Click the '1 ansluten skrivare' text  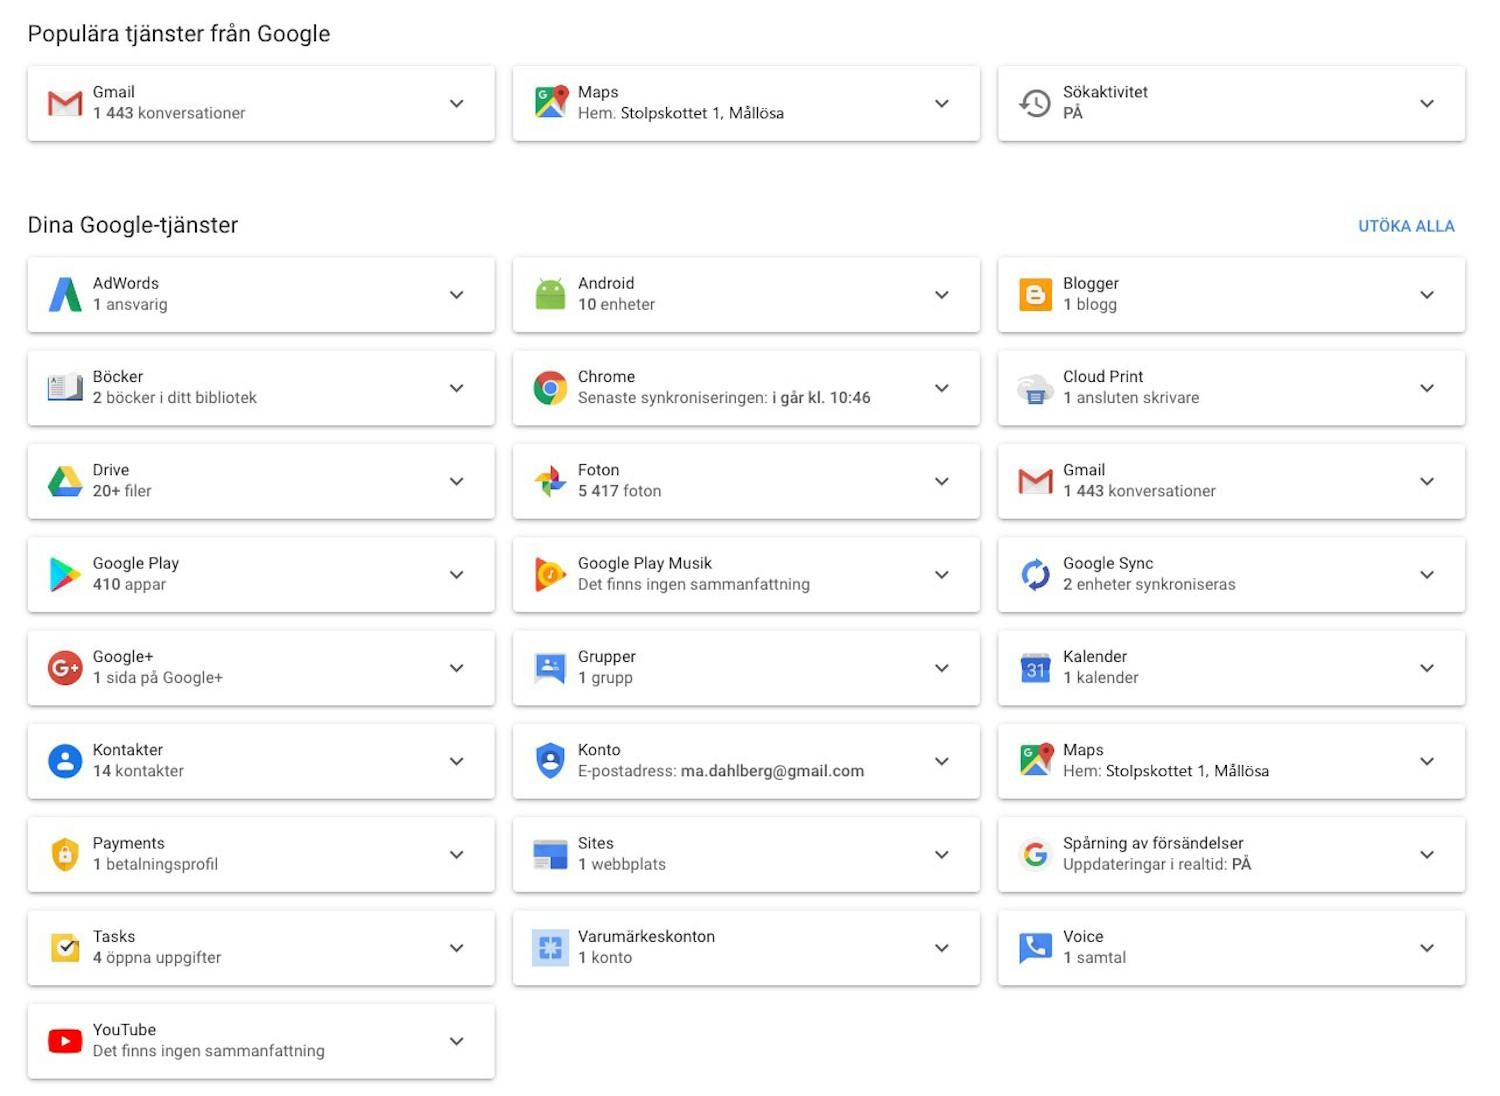tap(1131, 398)
